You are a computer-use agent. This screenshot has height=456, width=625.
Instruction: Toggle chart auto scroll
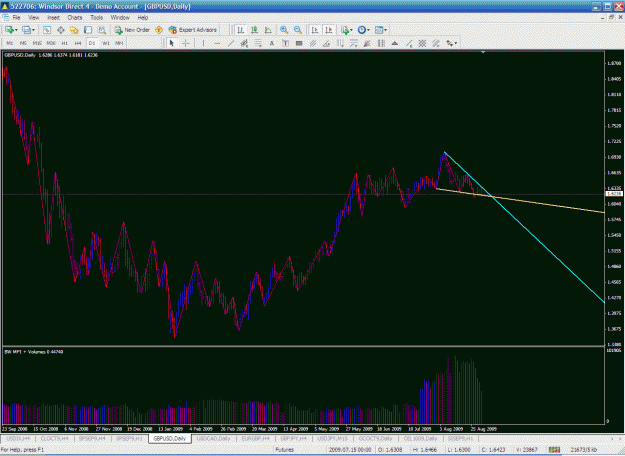coord(315,30)
